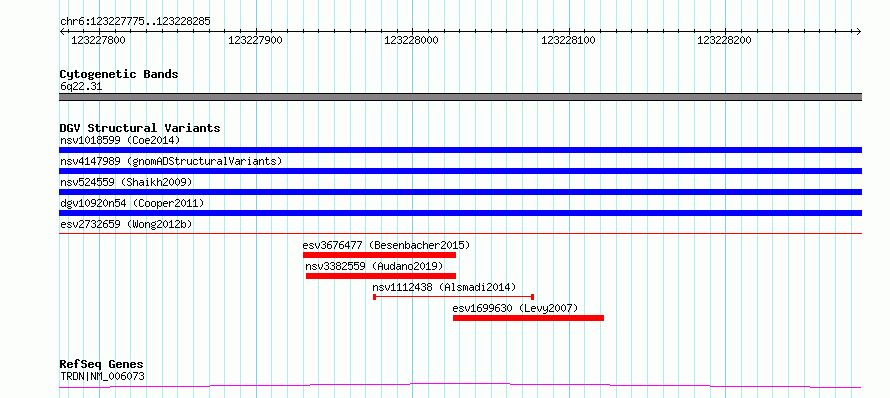The height and width of the screenshot is (398, 890).
Task: Open variant esv1699630 (Levy2007) label
Action: click(515, 308)
